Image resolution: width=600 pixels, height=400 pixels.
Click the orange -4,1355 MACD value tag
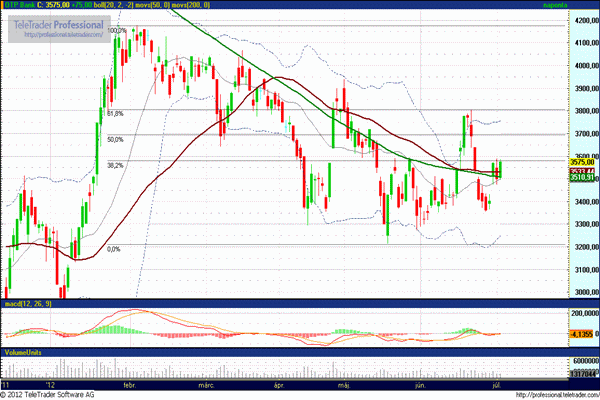[x=582, y=334]
